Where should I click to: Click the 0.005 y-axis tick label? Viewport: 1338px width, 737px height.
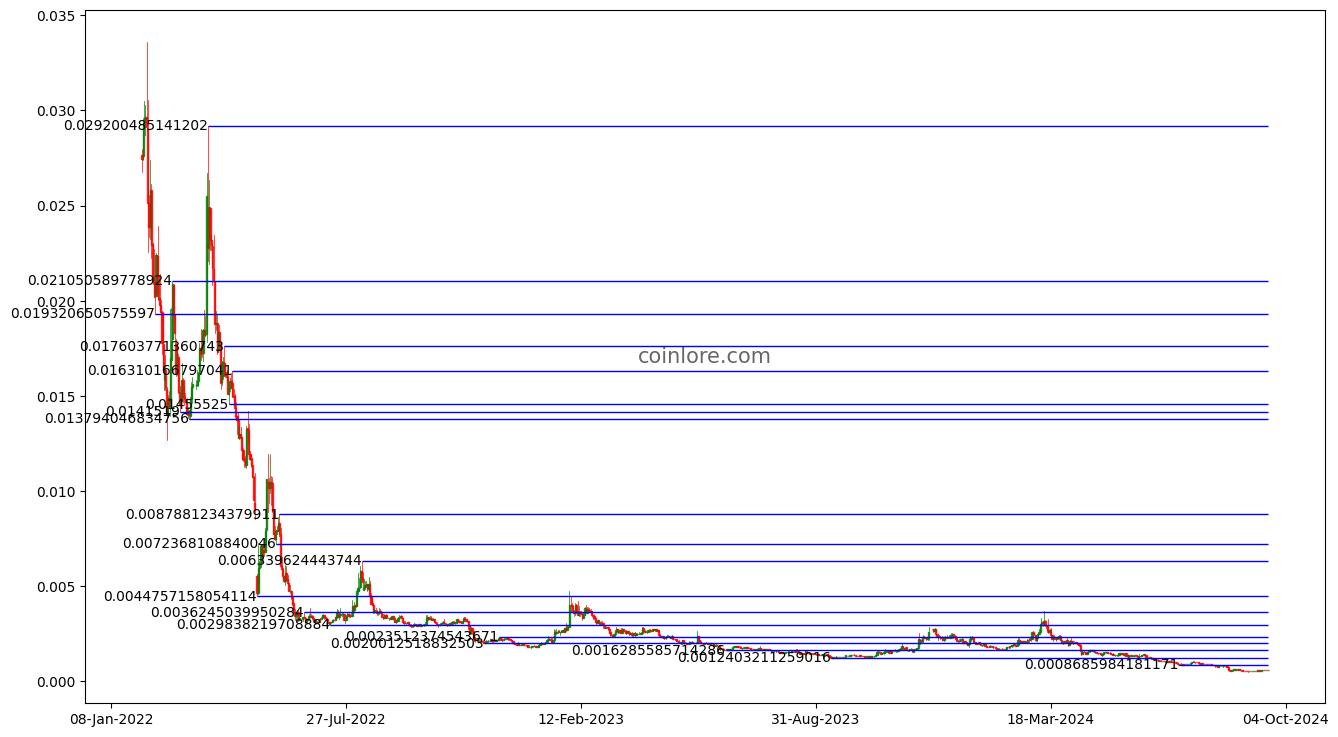56,587
